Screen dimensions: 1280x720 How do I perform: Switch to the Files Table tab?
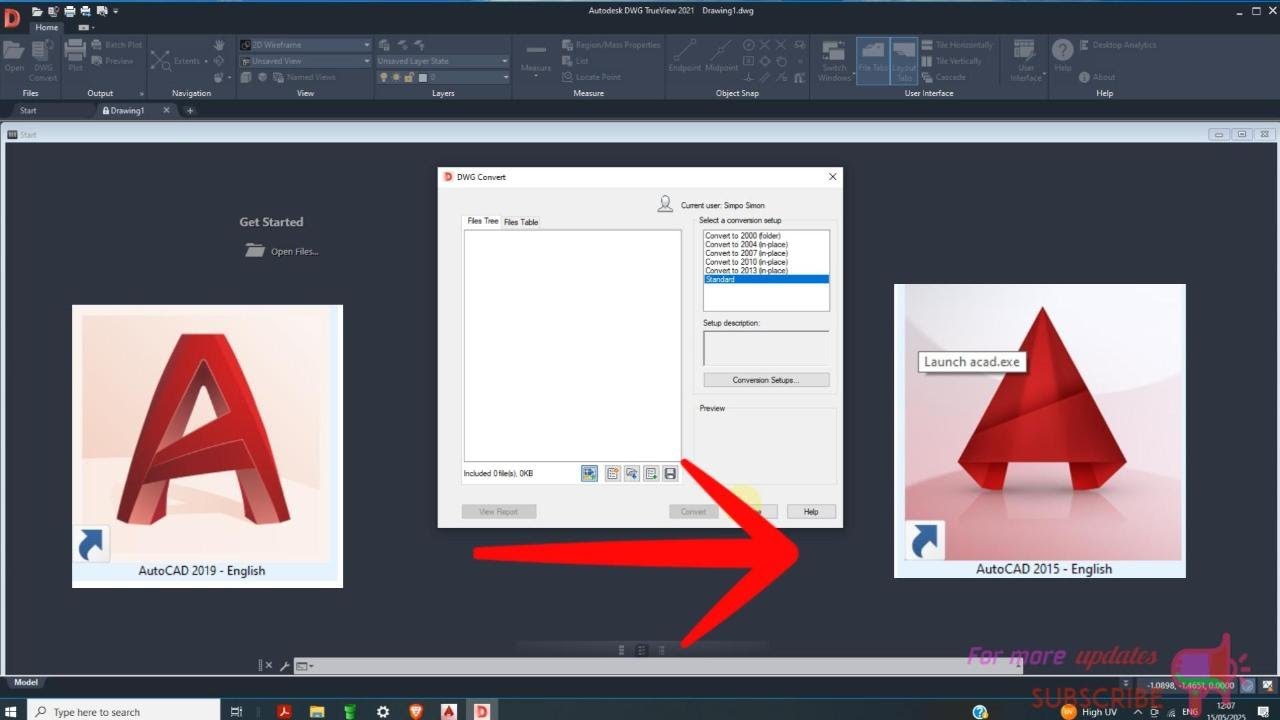pos(521,222)
